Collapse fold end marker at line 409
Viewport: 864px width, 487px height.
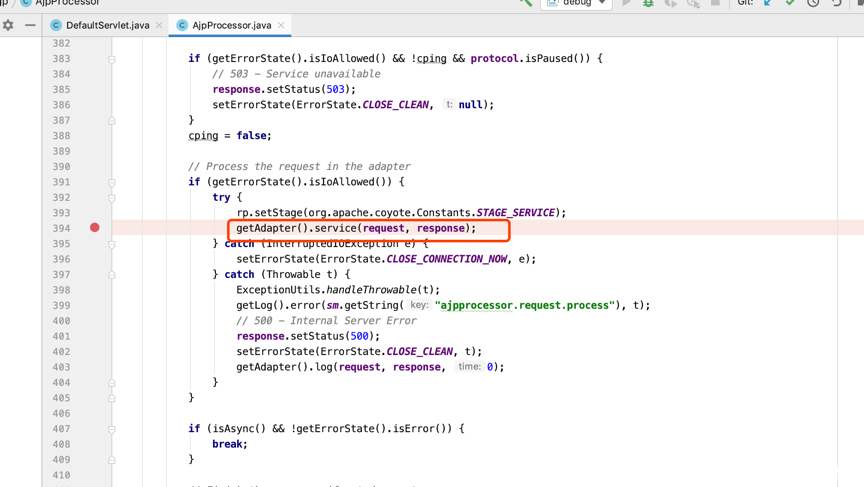112,459
